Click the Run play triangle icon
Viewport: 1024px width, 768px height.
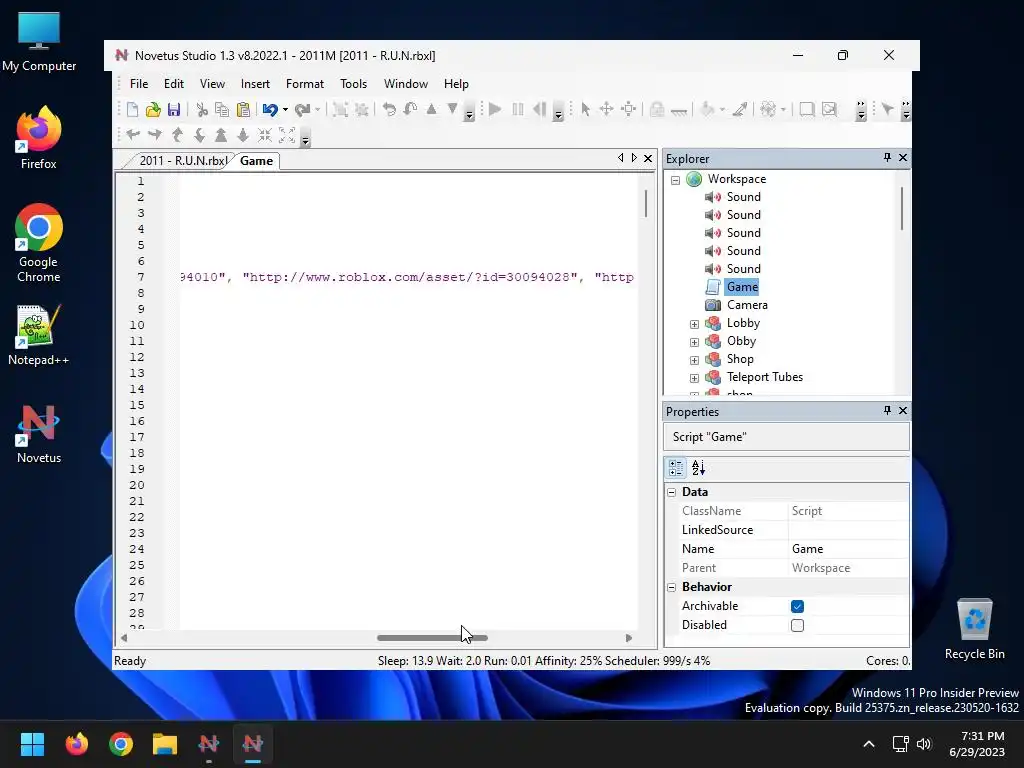[494, 110]
